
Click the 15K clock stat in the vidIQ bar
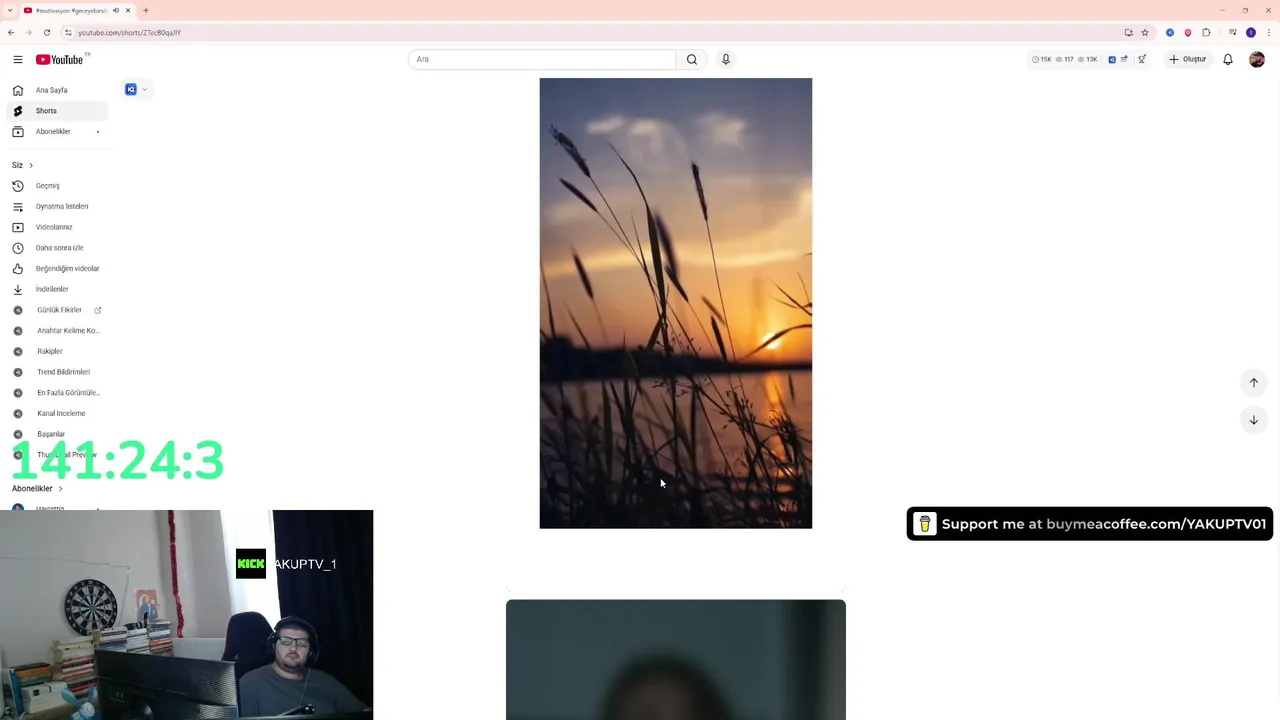click(x=1042, y=59)
